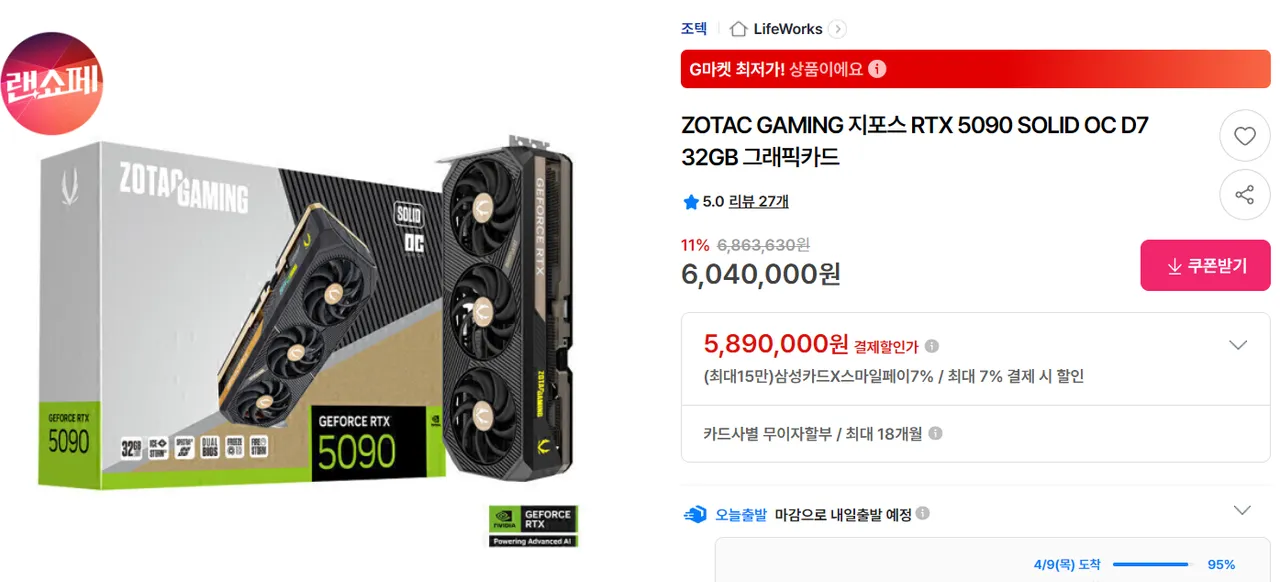The width and height of the screenshot is (1280, 582).
Task: Click the 쿠폰받기 coupon button
Action: tap(1205, 266)
